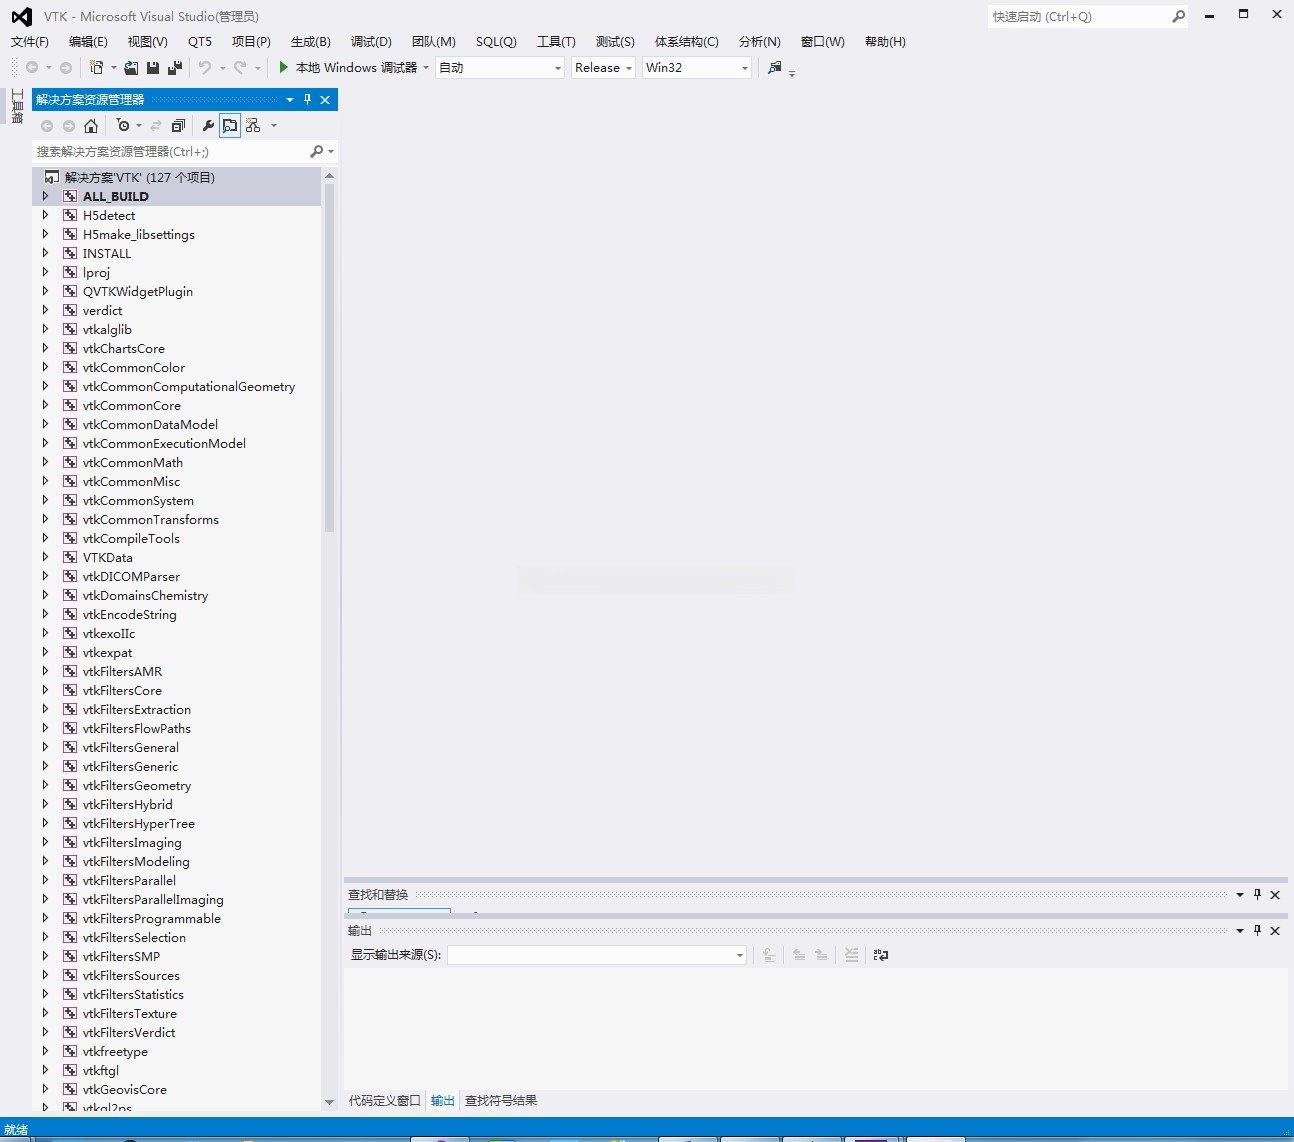Screen dimensions: 1294x1142
Task: Click the green Start Debugging arrow
Action: (x=284, y=68)
